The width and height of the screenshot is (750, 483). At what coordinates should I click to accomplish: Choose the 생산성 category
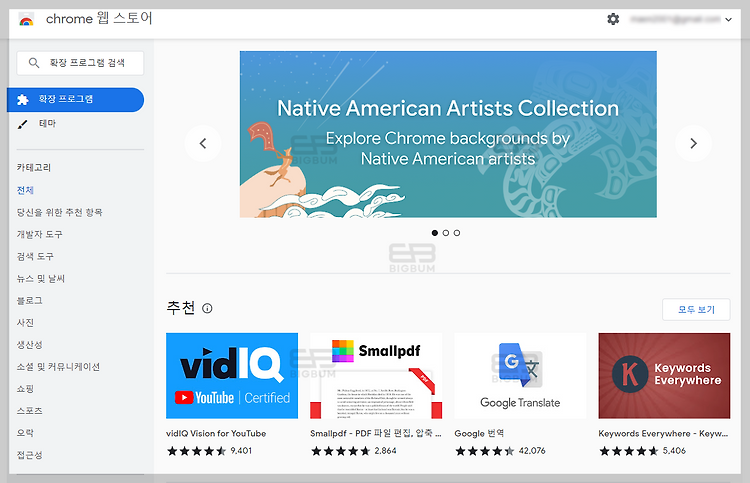pyautogui.click(x=30, y=344)
